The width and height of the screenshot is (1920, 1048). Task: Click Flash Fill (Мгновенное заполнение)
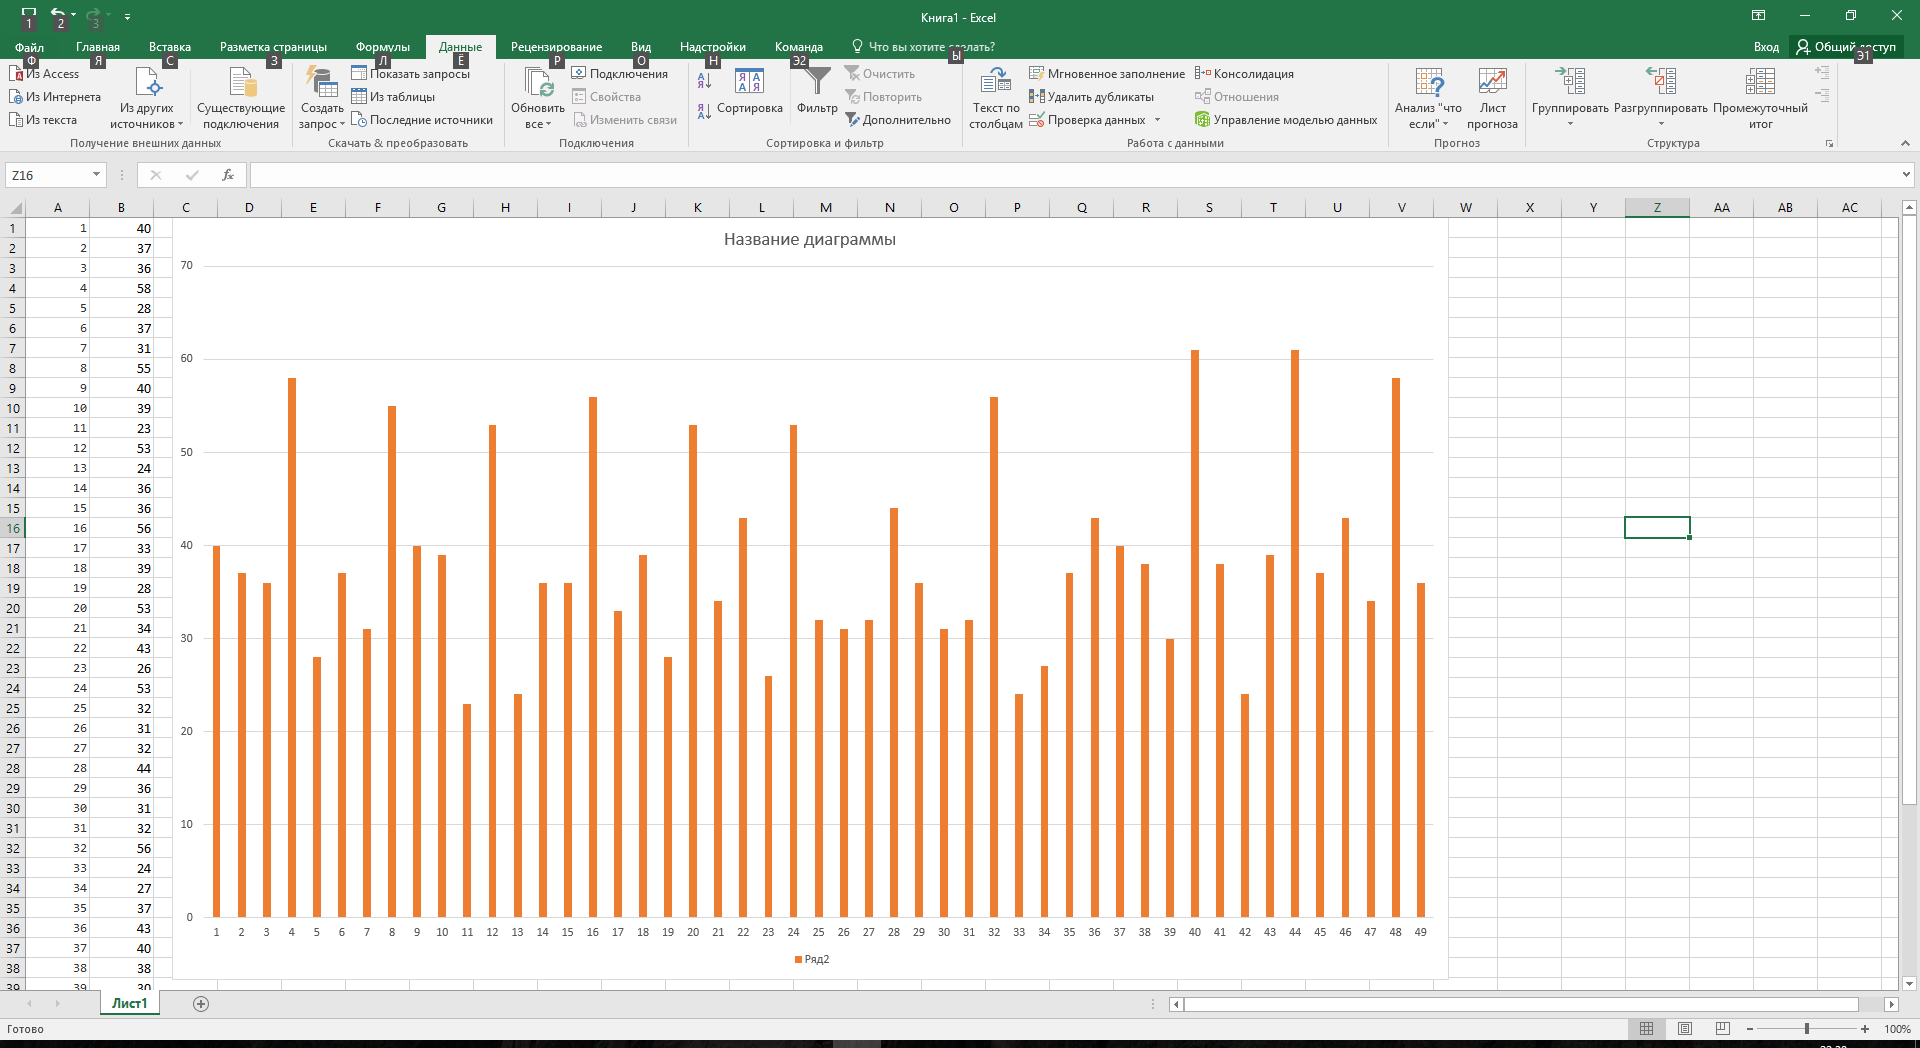point(1107,74)
